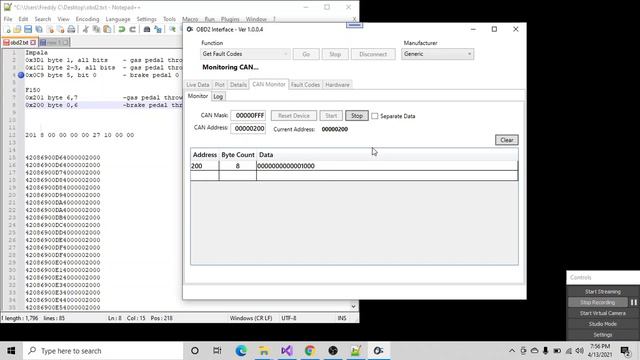Toggle the Separate Data checkbox
Image resolution: width=640 pixels, height=360 pixels.
coord(375,116)
